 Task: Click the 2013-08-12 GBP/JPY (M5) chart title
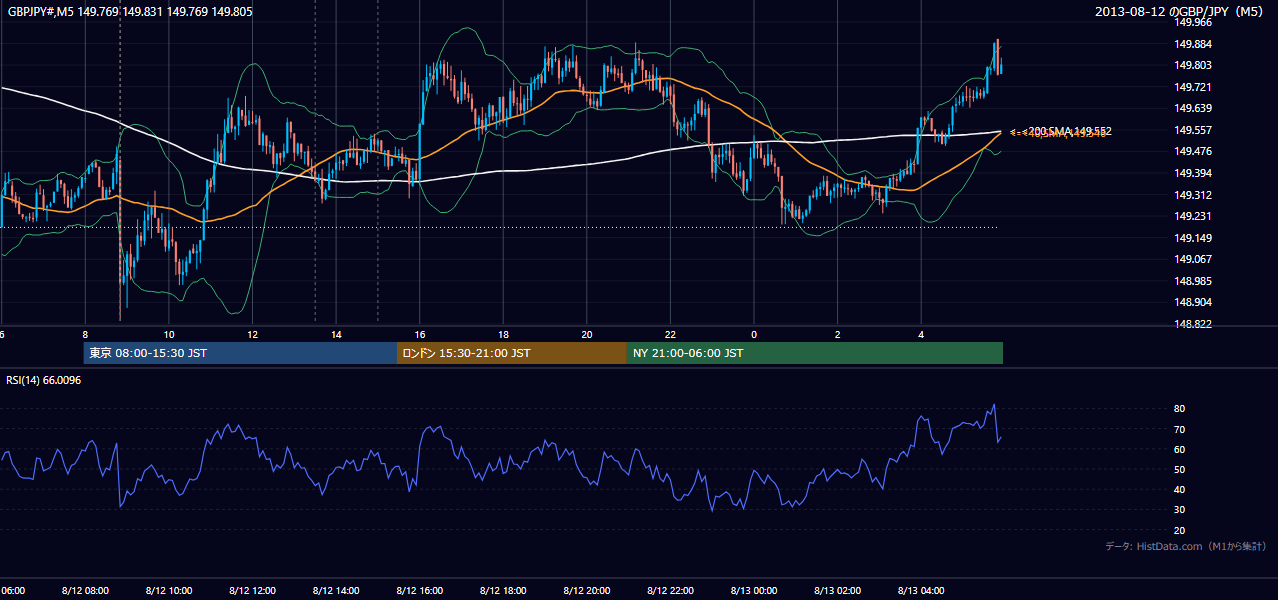coord(1180,11)
